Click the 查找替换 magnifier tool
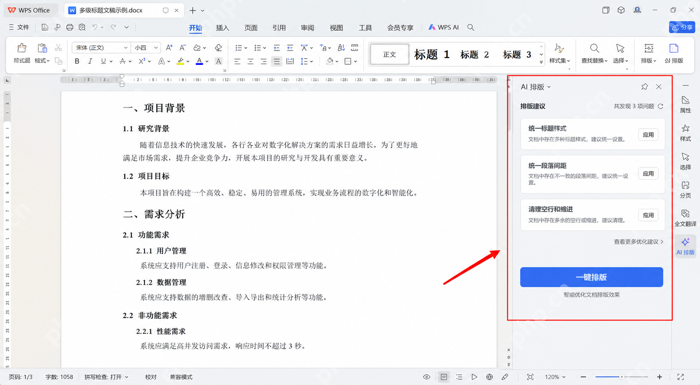Image resolution: width=700 pixels, height=385 pixels. (x=594, y=53)
